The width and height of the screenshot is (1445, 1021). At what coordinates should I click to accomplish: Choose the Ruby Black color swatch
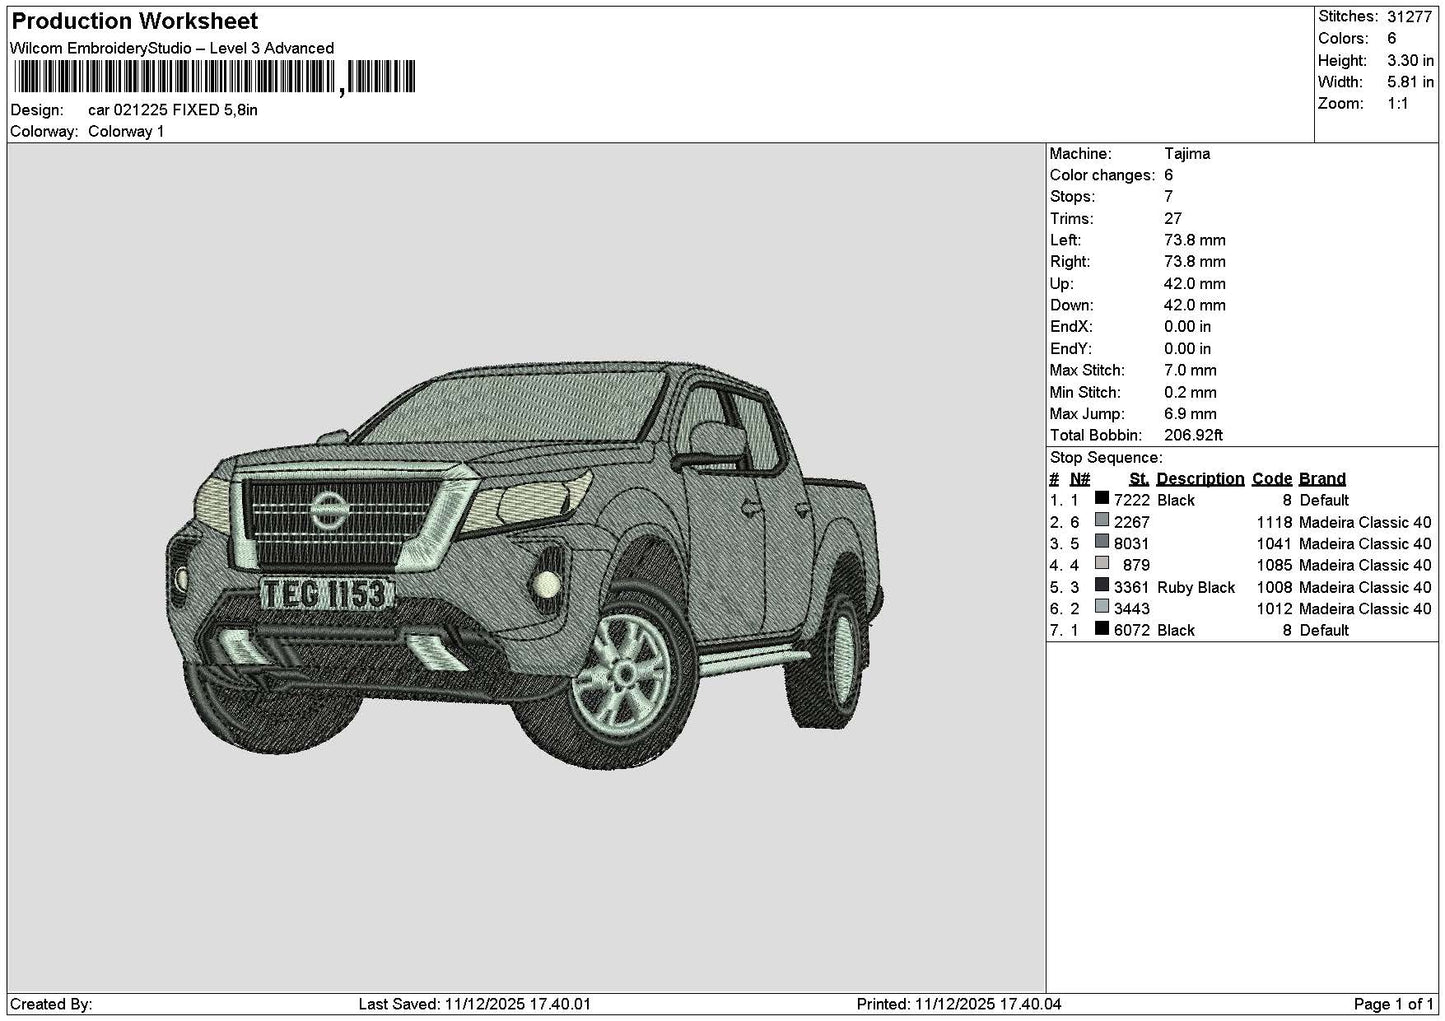1102,586
